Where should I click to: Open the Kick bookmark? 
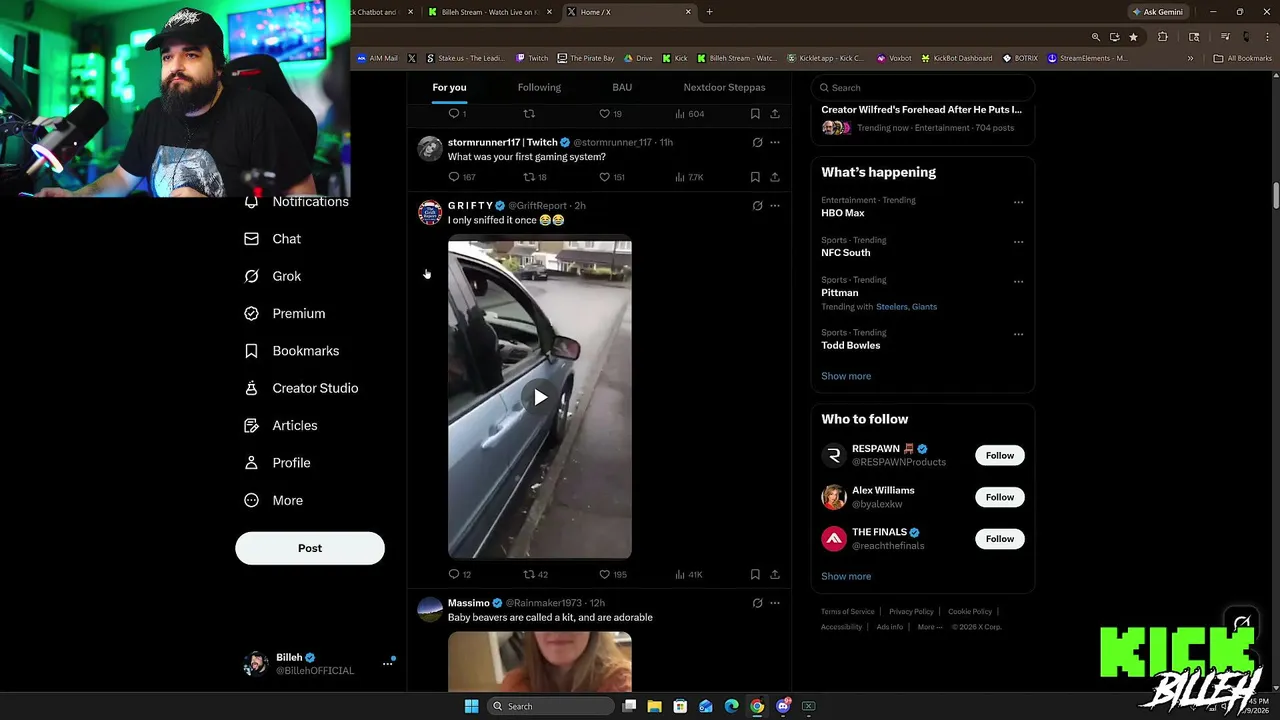[x=675, y=58]
